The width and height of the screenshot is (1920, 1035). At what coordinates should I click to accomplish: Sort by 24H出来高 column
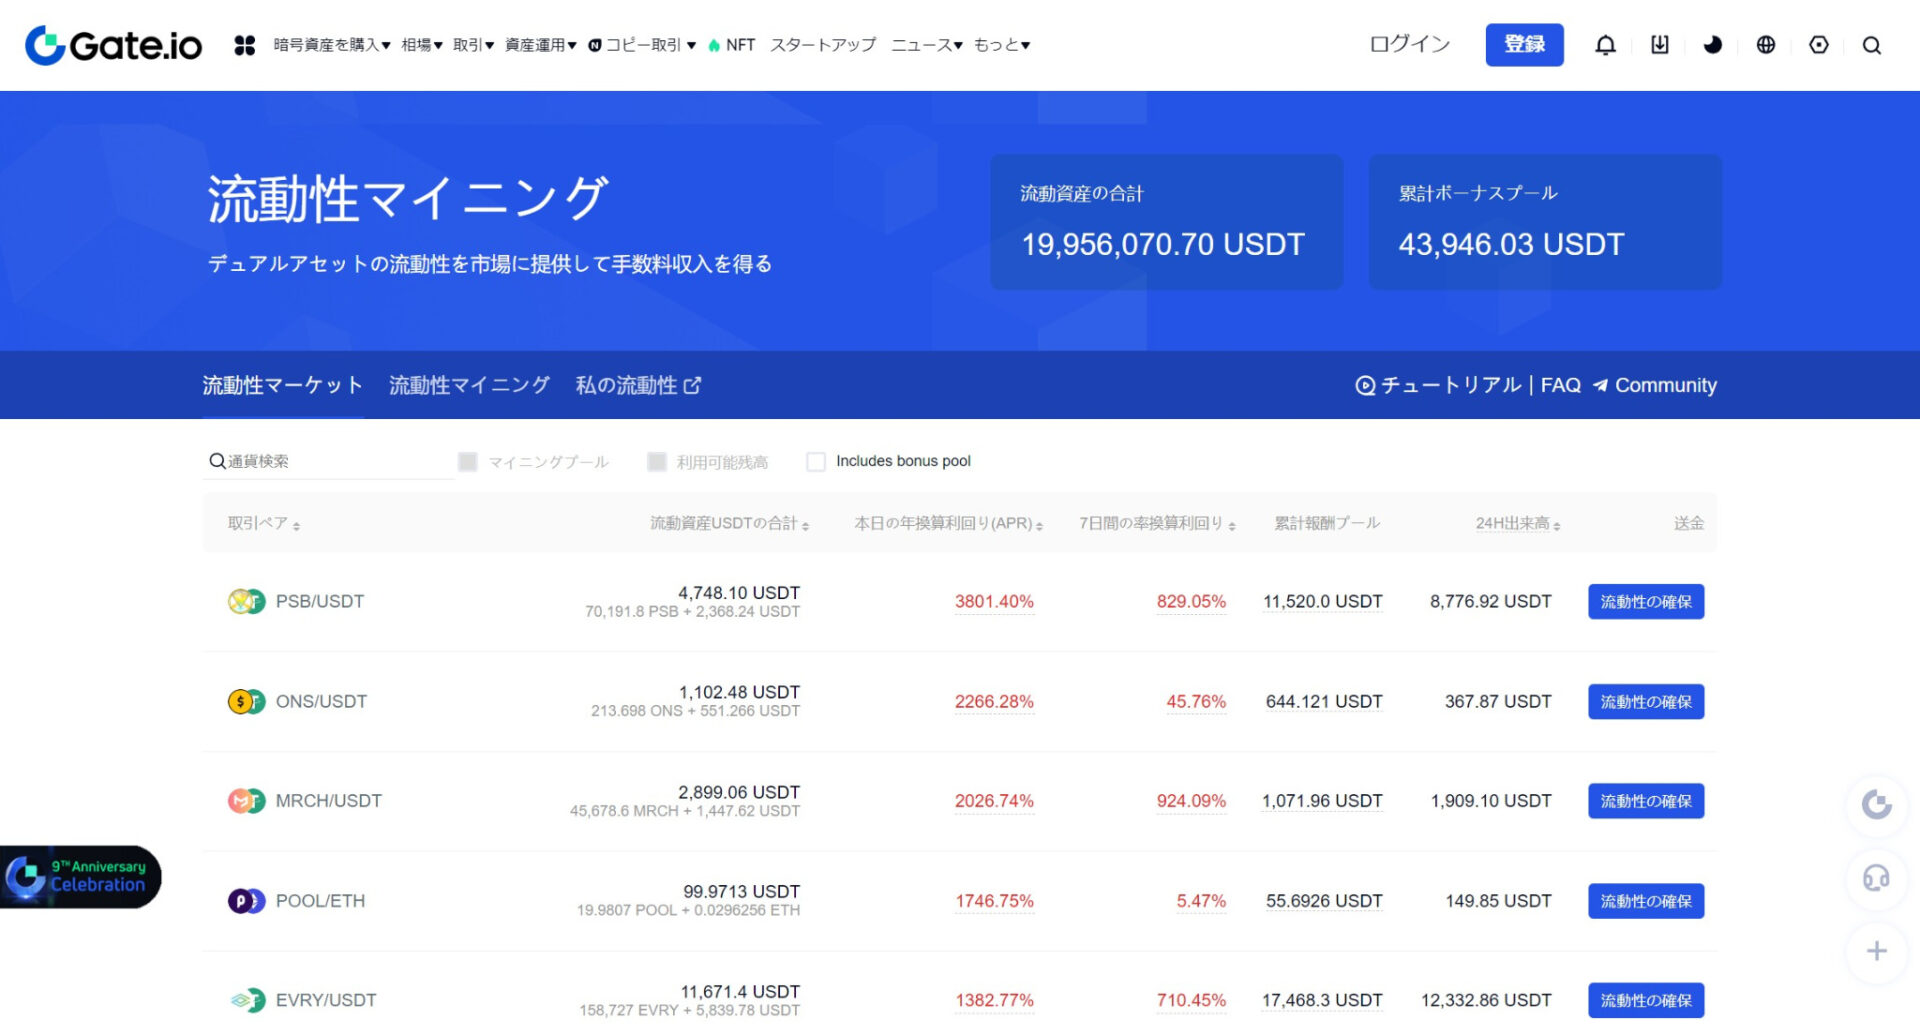[1518, 523]
